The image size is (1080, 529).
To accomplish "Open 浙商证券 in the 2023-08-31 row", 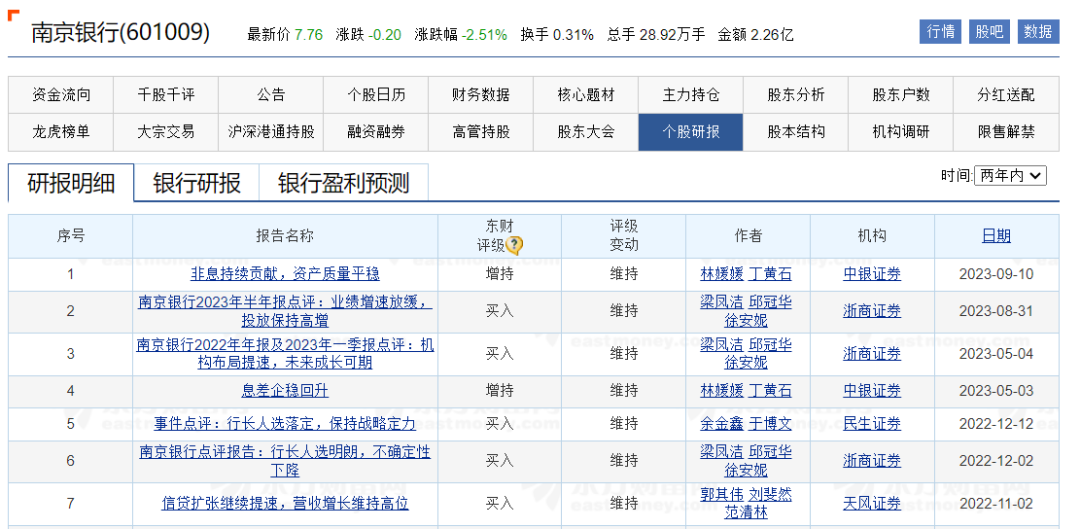I will tap(872, 311).
